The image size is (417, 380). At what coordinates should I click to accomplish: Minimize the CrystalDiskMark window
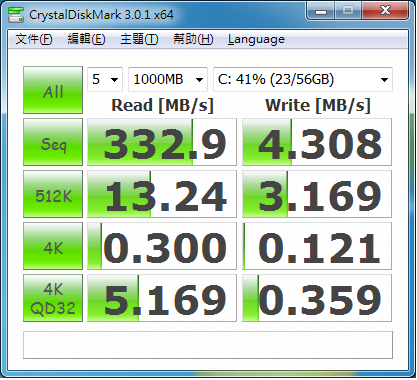pyautogui.click(x=321, y=11)
